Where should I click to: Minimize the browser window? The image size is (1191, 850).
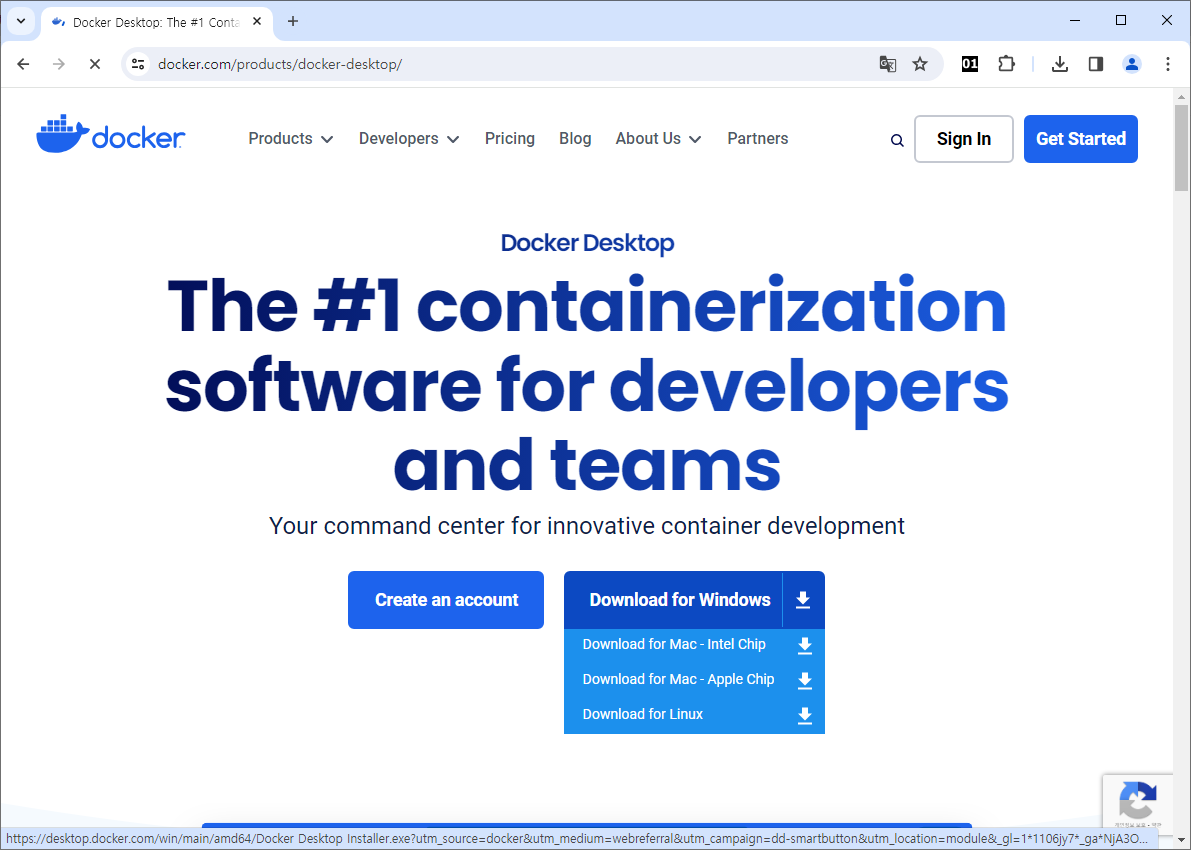pyautogui.click(x=1074, y=21)
